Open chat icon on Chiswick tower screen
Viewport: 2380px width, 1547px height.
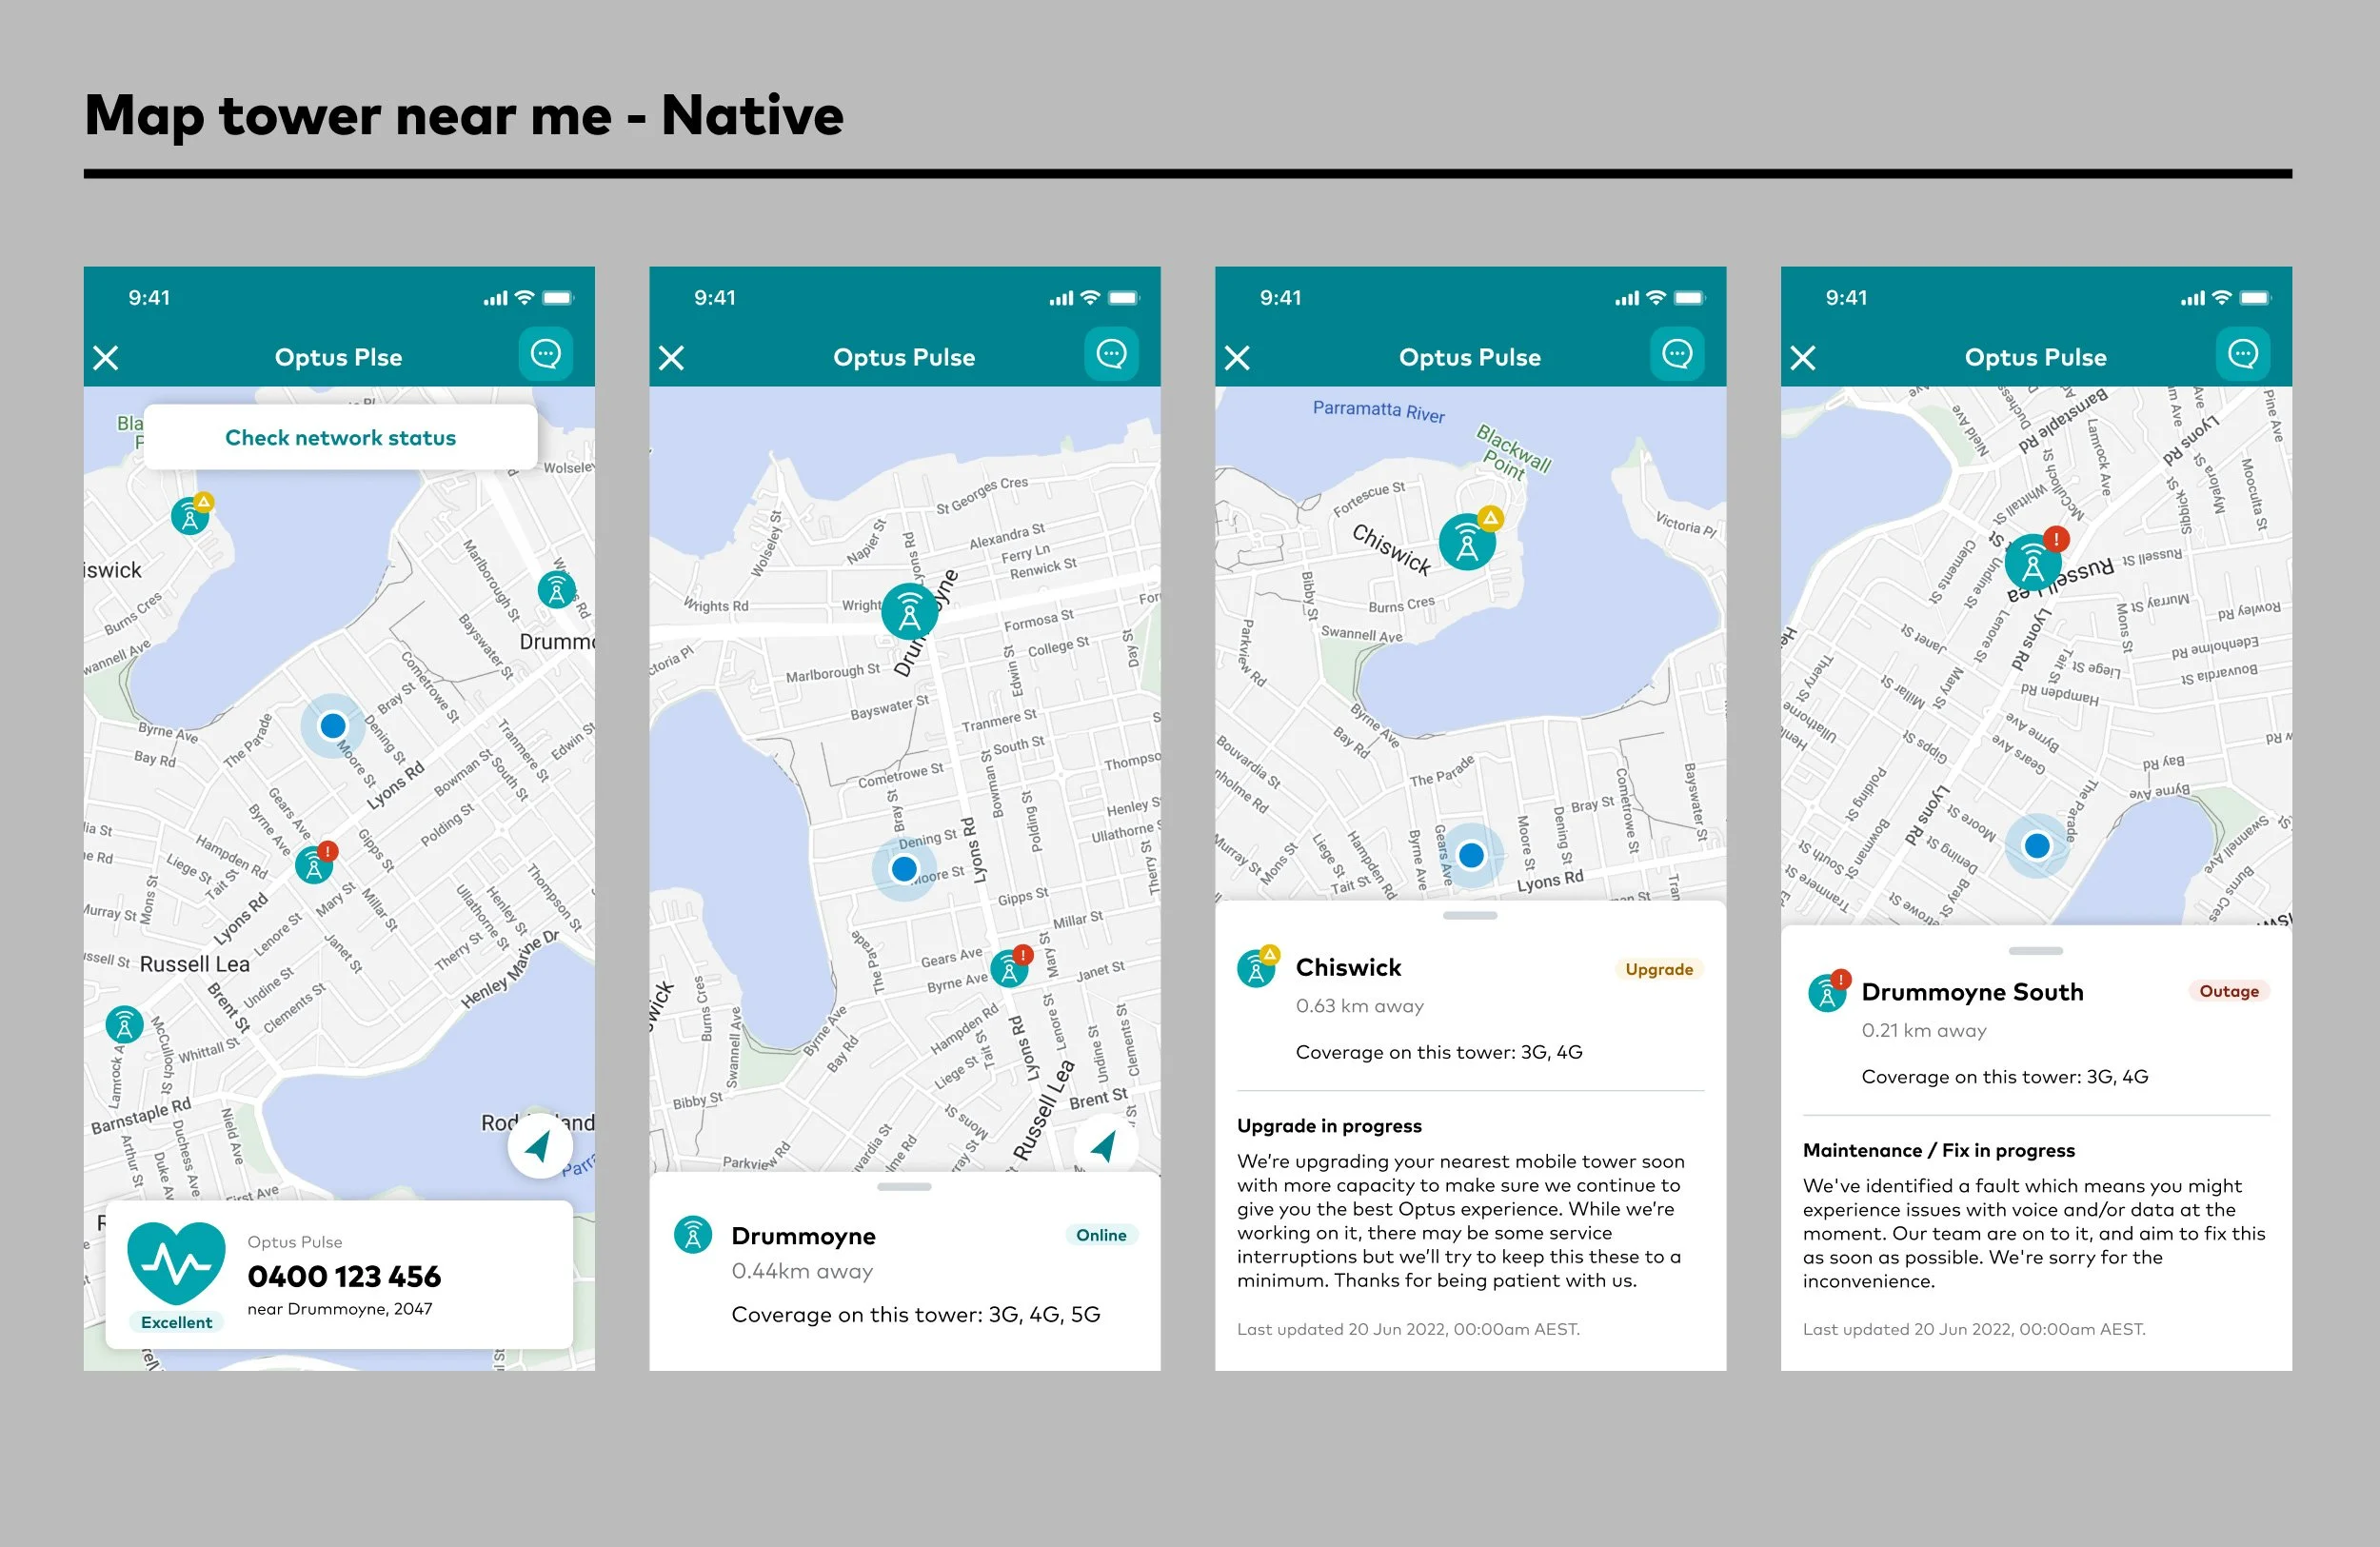(1678, 354)
